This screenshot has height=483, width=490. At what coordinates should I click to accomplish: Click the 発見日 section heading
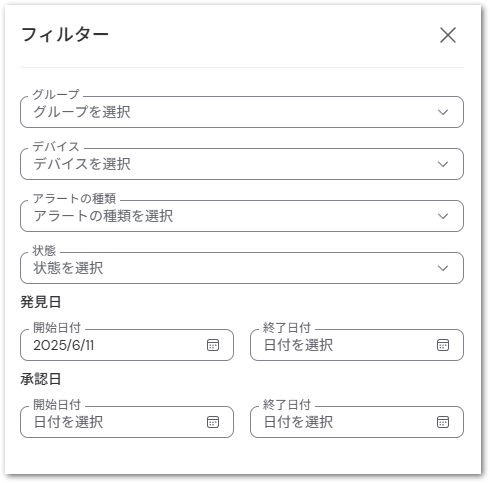point(41,302)
